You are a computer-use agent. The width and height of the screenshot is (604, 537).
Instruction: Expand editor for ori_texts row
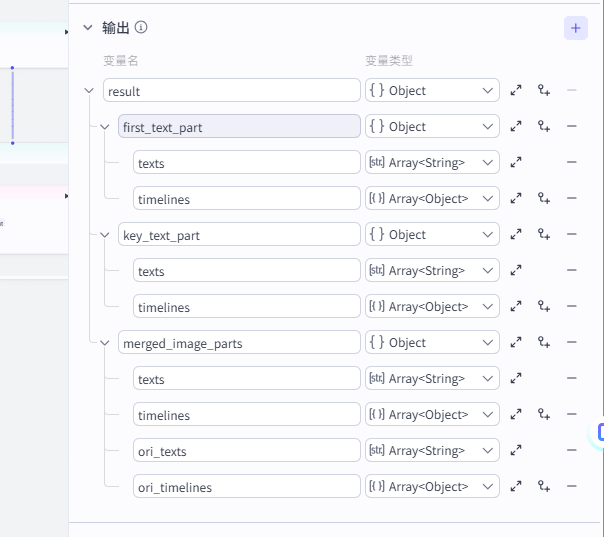coord(516,451)
